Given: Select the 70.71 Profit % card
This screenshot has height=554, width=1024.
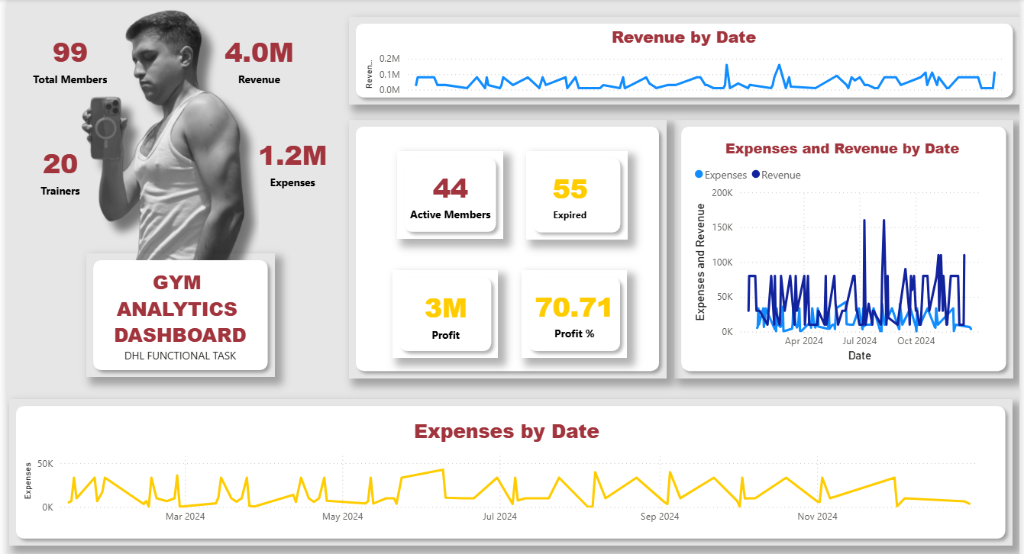Looking at the screenshot, I should pos(573,314).
